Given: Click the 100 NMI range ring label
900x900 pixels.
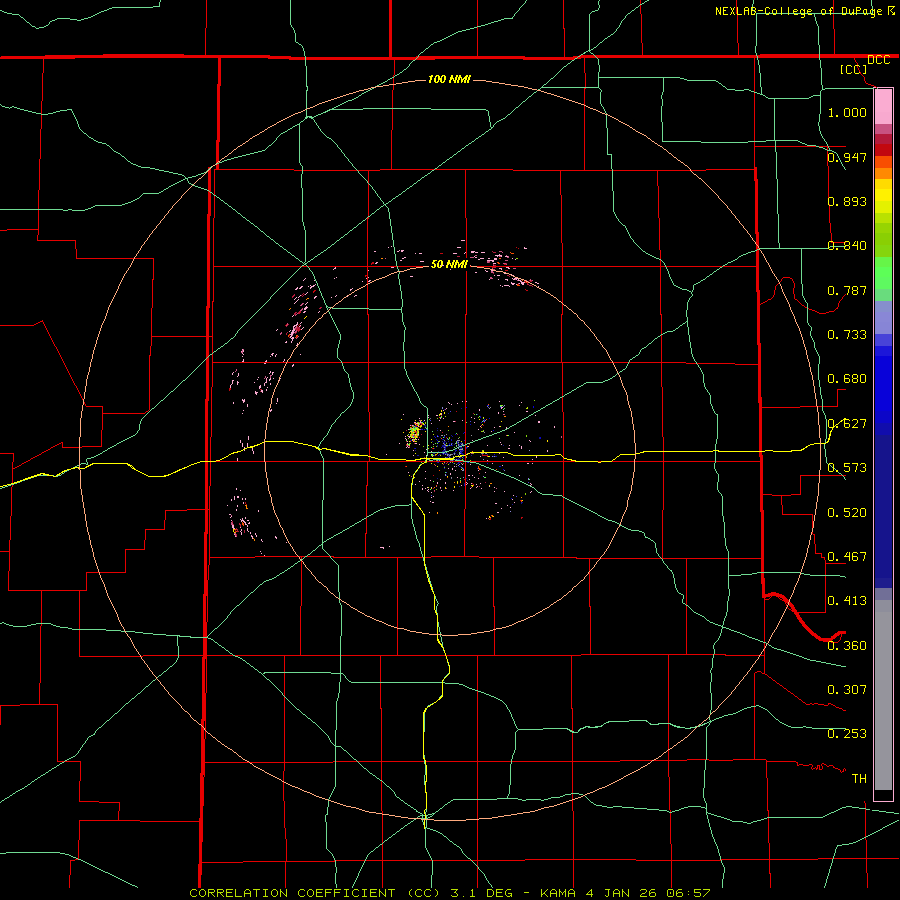Looking at the screenshot, I should pos(449,79).
